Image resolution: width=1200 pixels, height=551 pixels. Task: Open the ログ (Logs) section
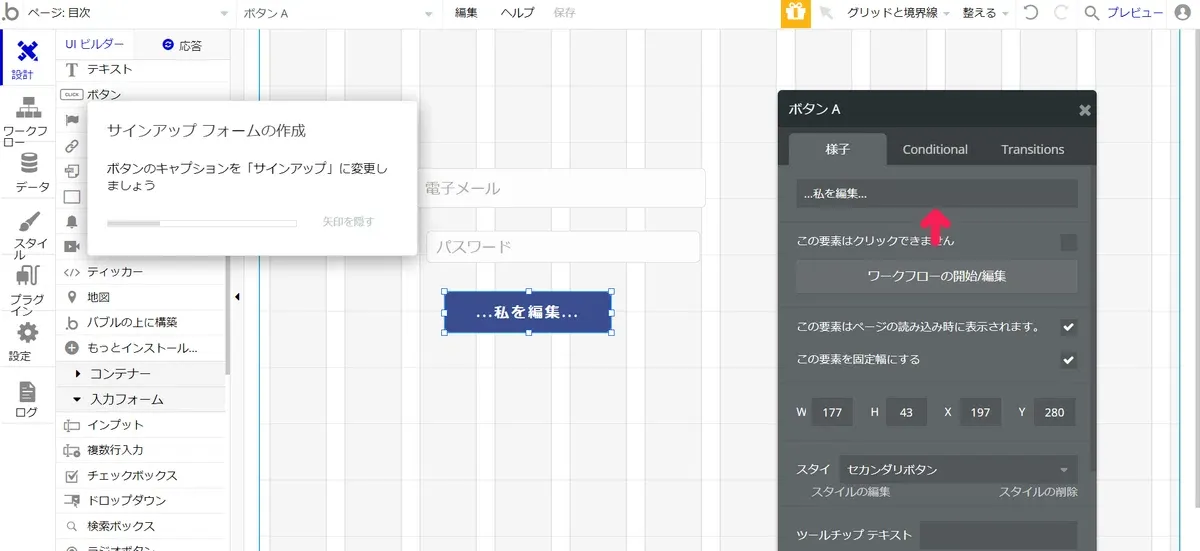click(x=27, y=399)
